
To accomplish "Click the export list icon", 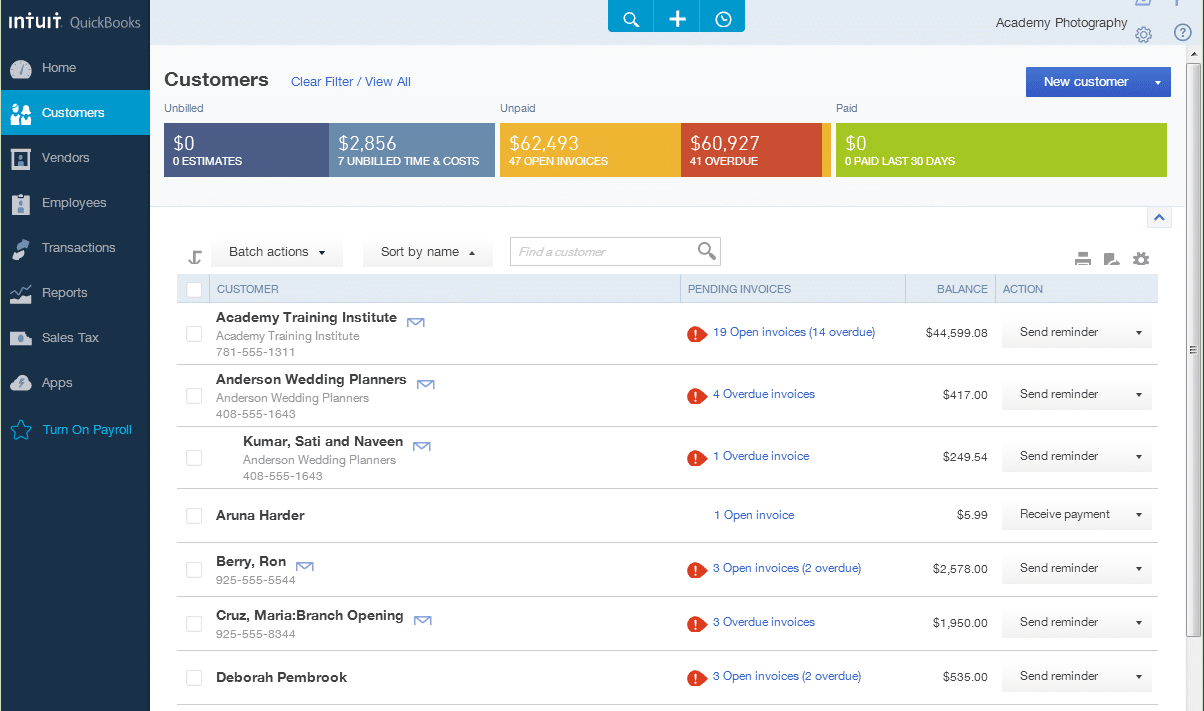I will click(x=1111, y=260).
